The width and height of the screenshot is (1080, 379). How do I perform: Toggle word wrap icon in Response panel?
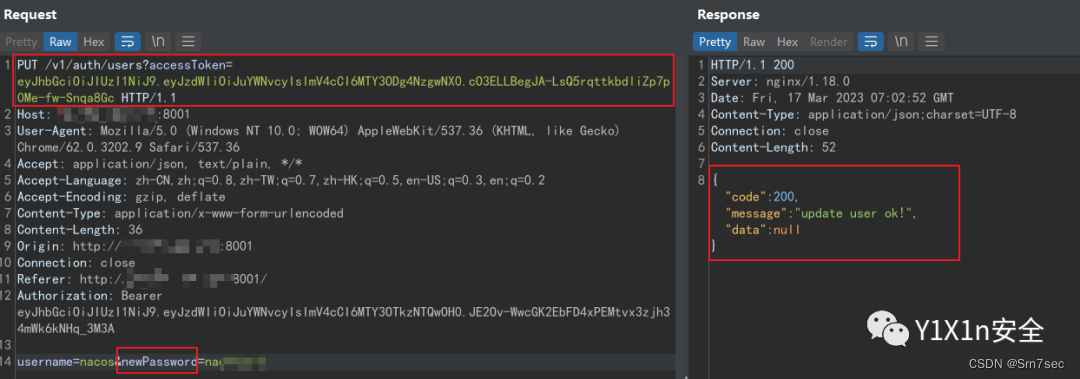point(871,42)
